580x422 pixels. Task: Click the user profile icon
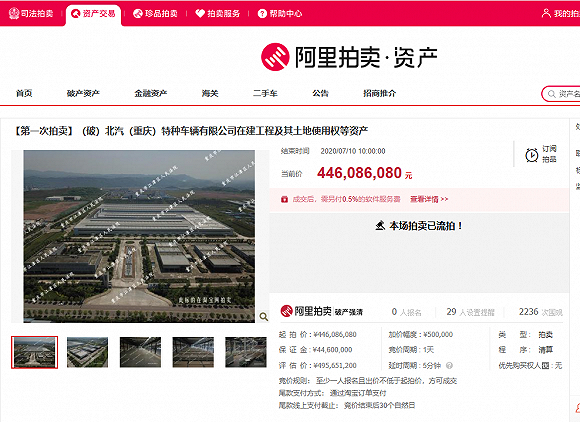[546, 13]
